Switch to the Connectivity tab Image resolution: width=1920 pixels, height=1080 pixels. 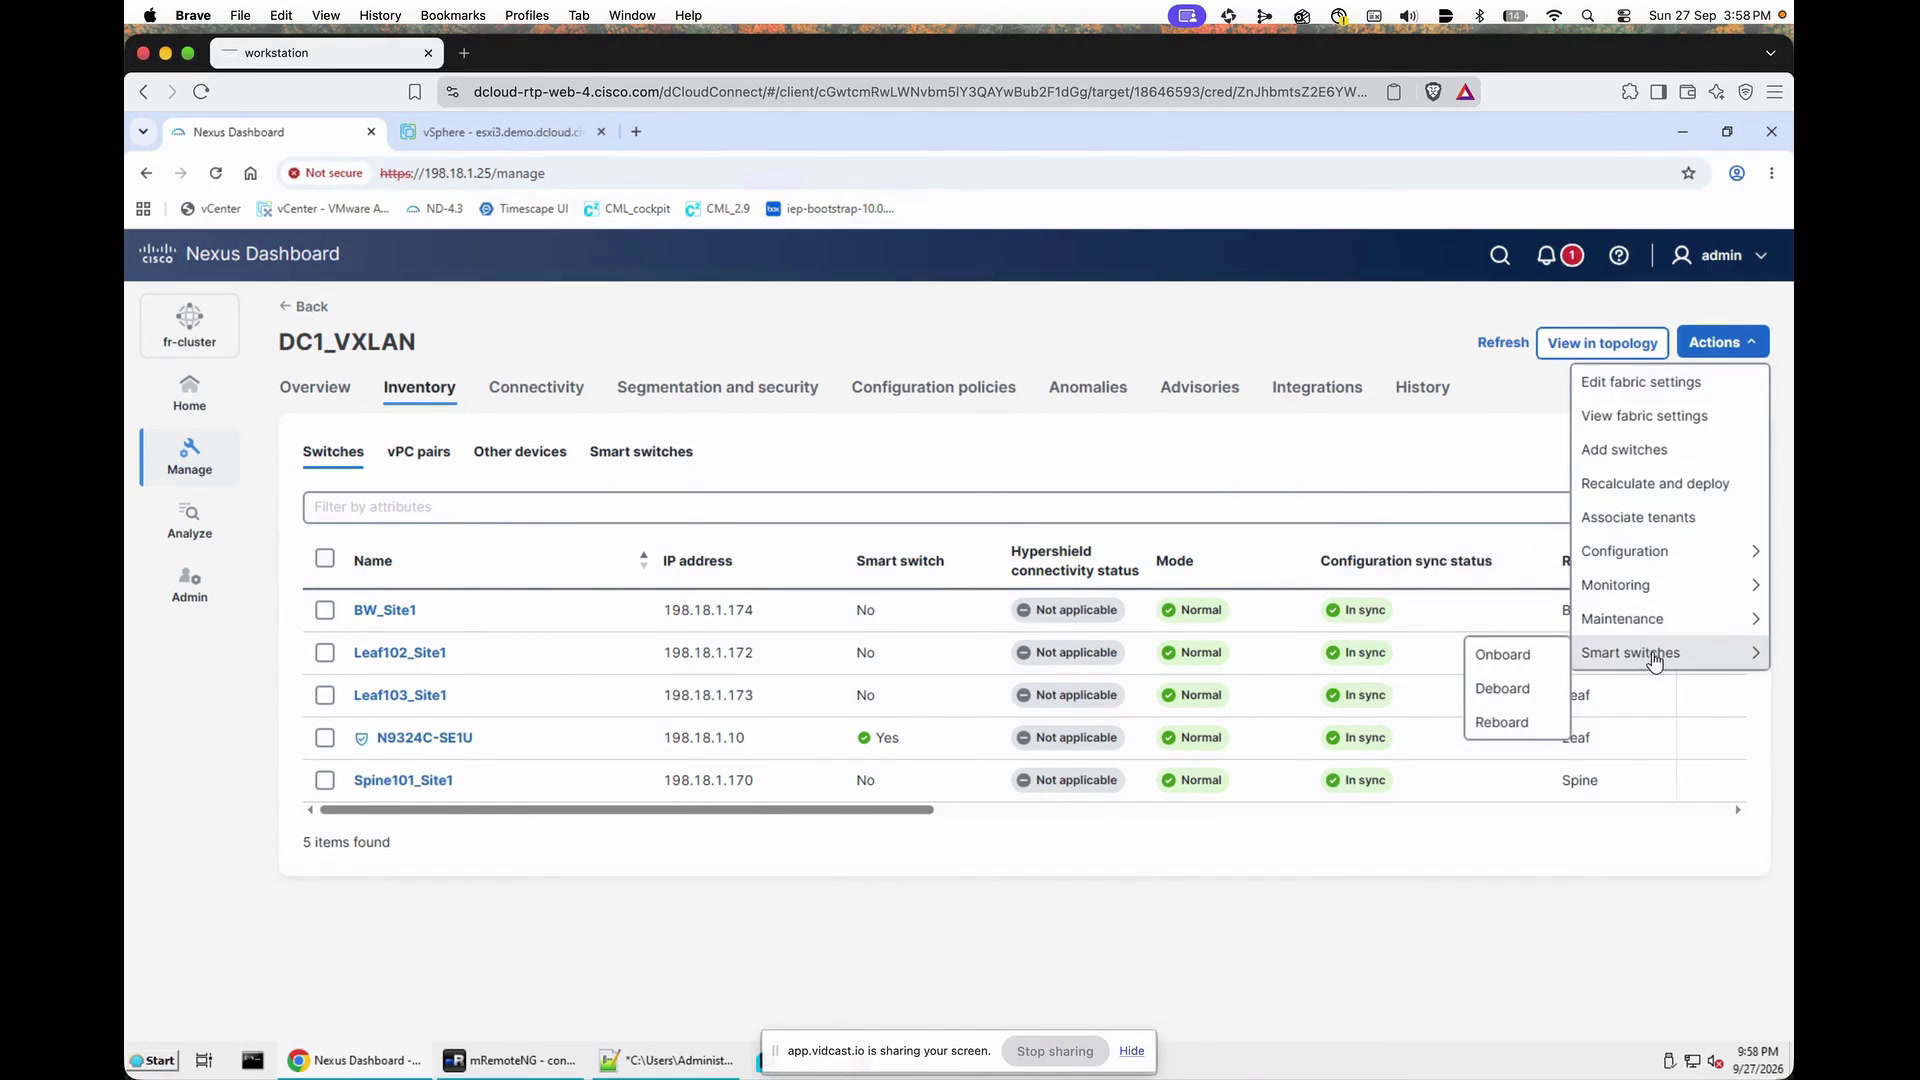point(536,387)
